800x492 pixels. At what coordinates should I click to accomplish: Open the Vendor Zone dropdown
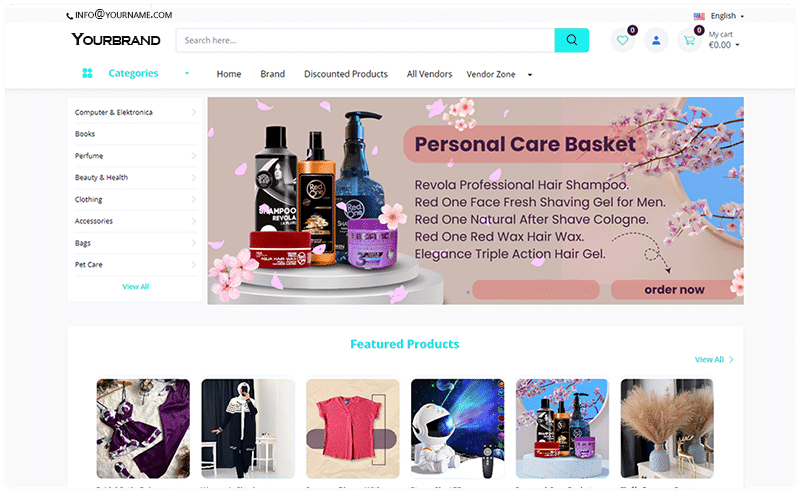pos(530,75)
